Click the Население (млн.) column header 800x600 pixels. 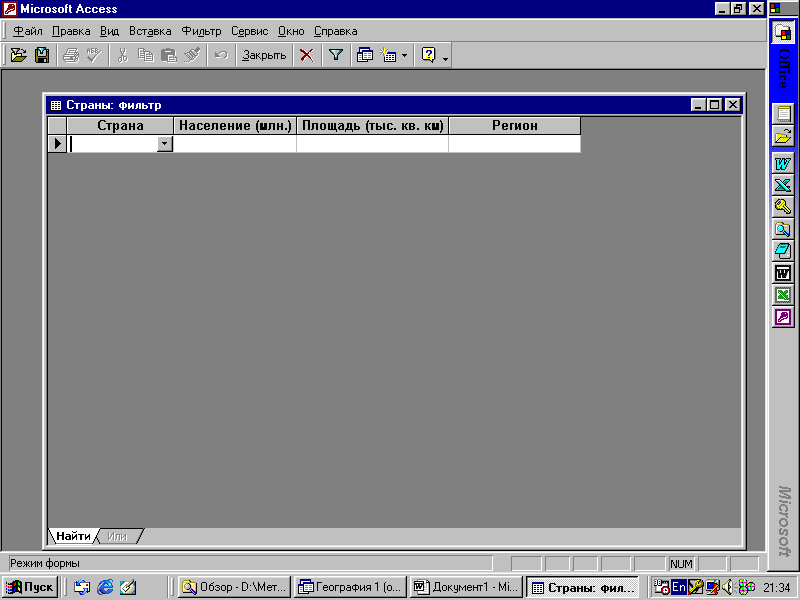pos(235,126)
